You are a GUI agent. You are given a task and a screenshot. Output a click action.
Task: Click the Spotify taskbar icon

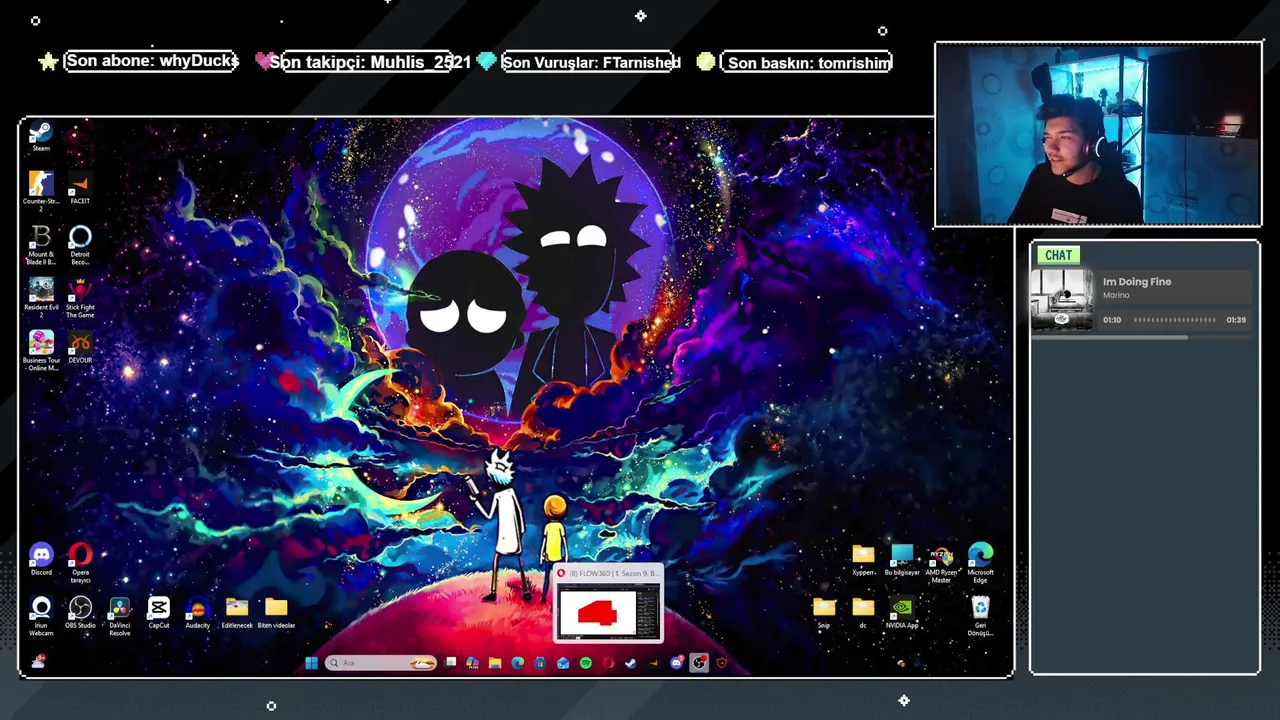click(586, 663)
